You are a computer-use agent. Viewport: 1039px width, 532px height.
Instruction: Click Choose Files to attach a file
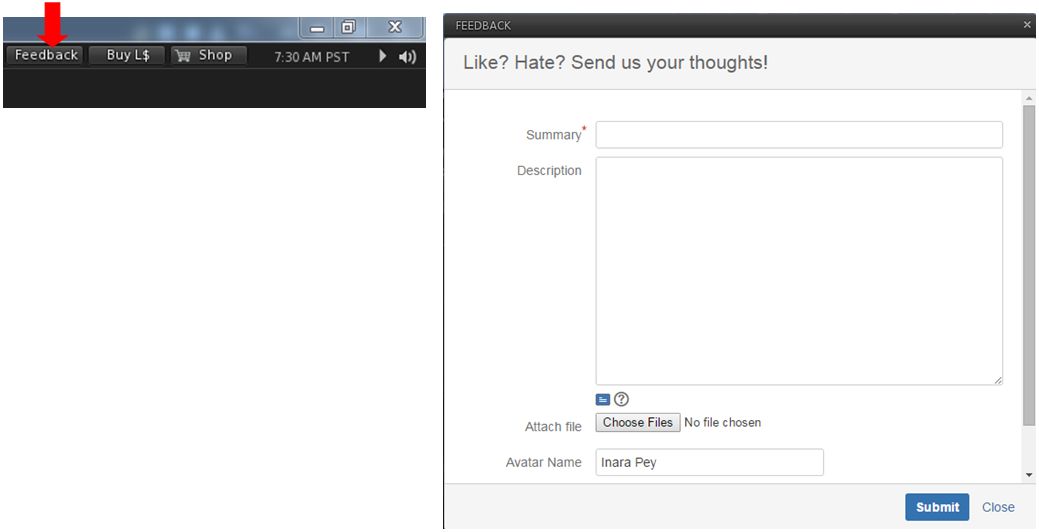(x=637, y=423)
